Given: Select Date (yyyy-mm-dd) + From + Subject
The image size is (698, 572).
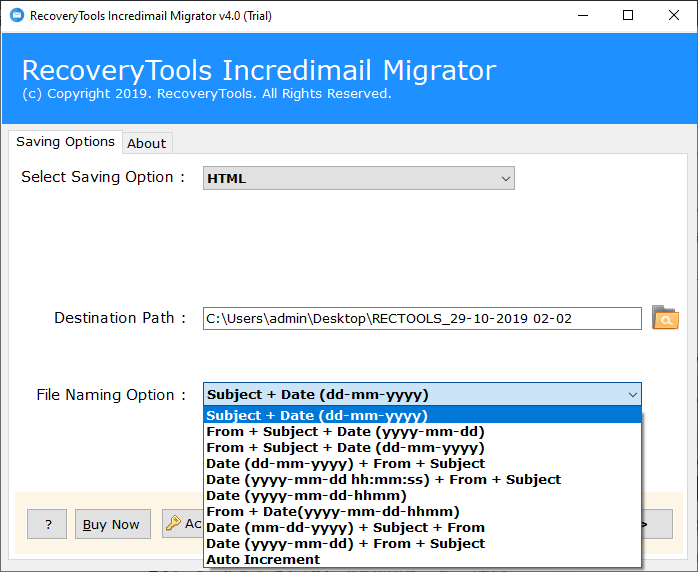Looking at the screenshot, I should pos(422,544).
